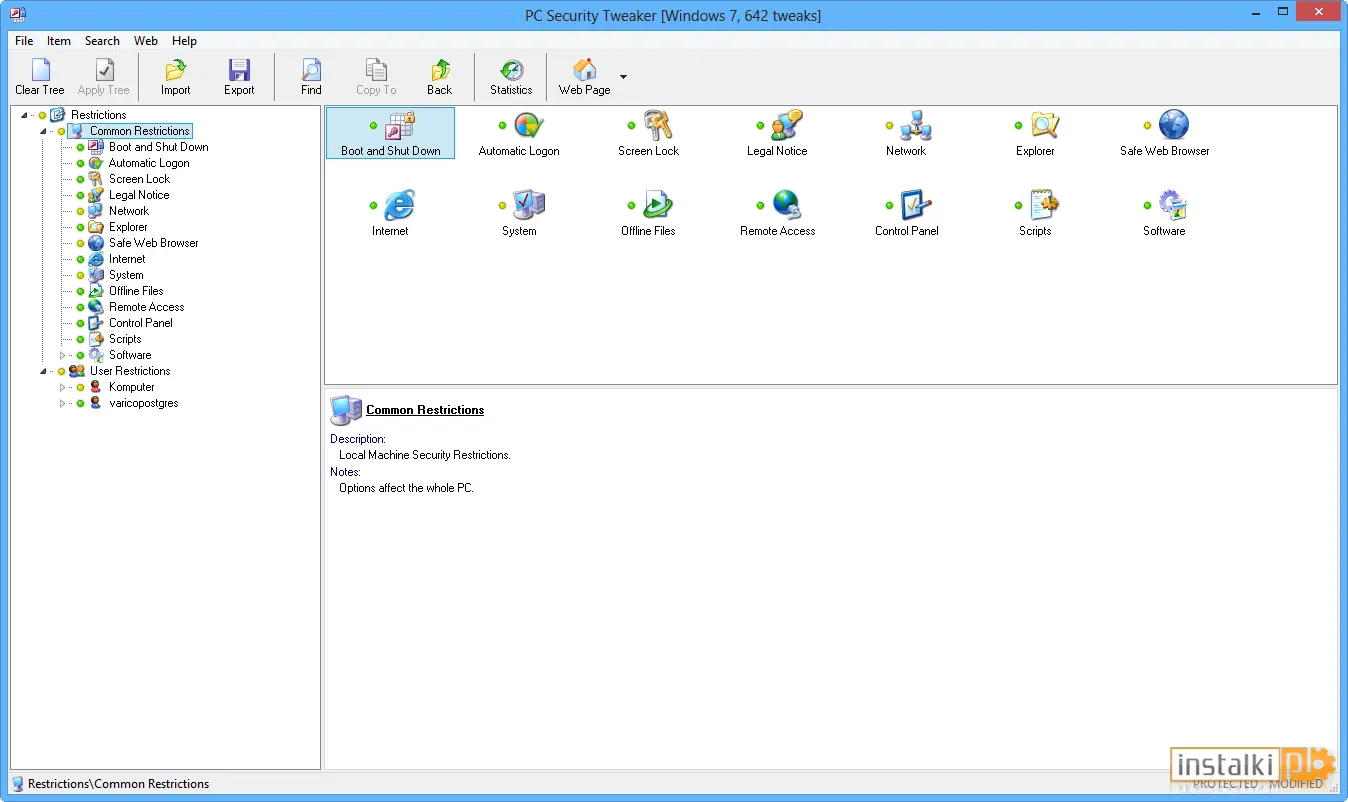Toggle the status dot next to Screen Lock in tree
This screenshot has width=1348, height=802.
(80, 179)
